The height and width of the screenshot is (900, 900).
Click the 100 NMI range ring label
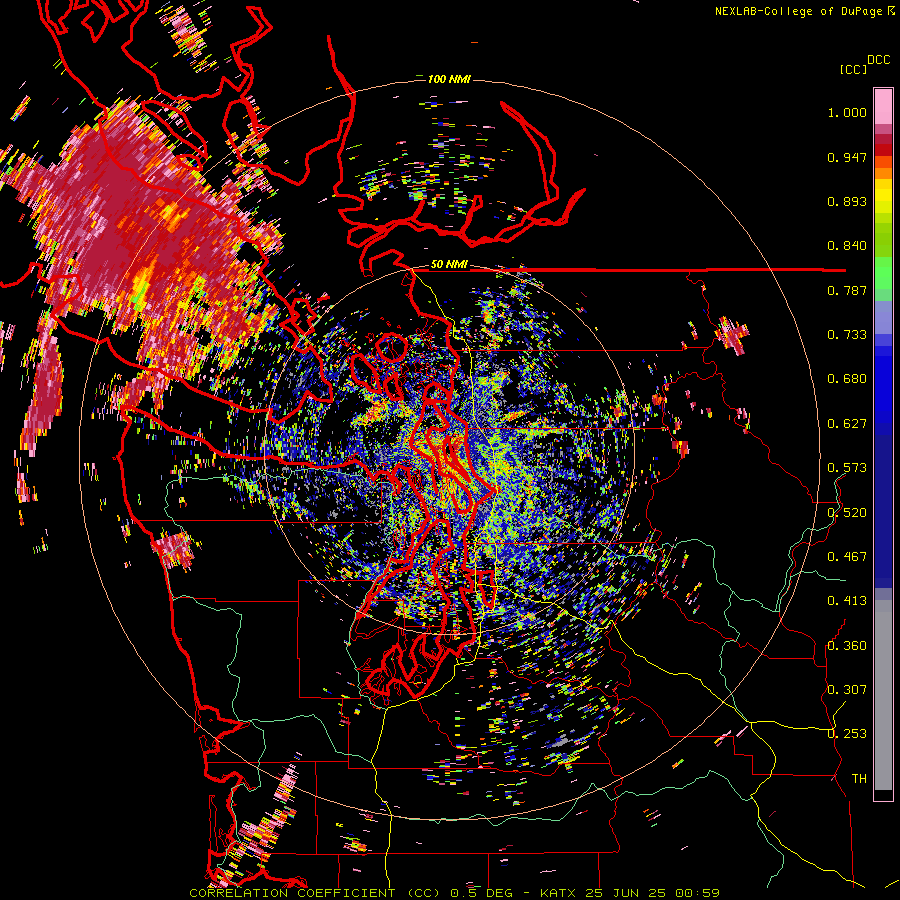coord(449,79)
